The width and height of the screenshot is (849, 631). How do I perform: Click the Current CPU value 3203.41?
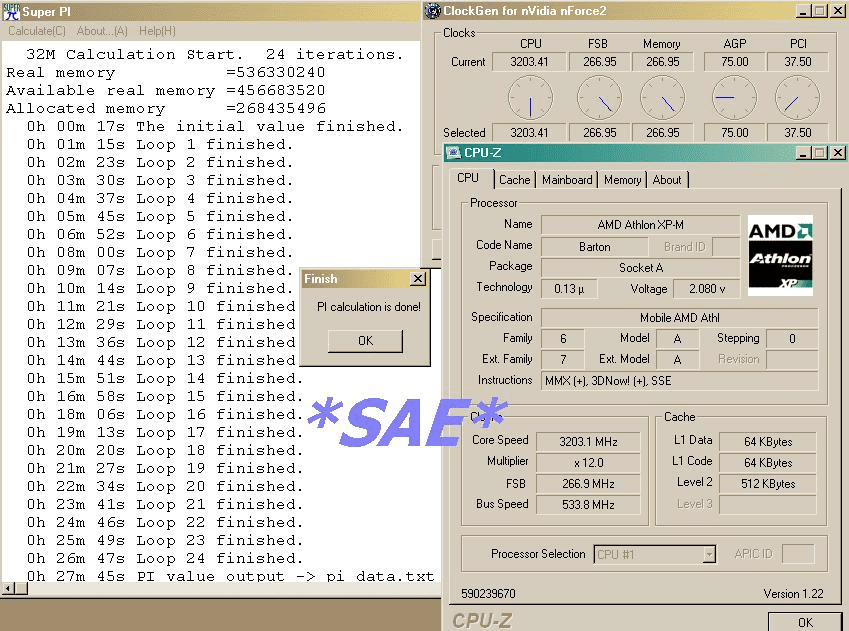529,62
